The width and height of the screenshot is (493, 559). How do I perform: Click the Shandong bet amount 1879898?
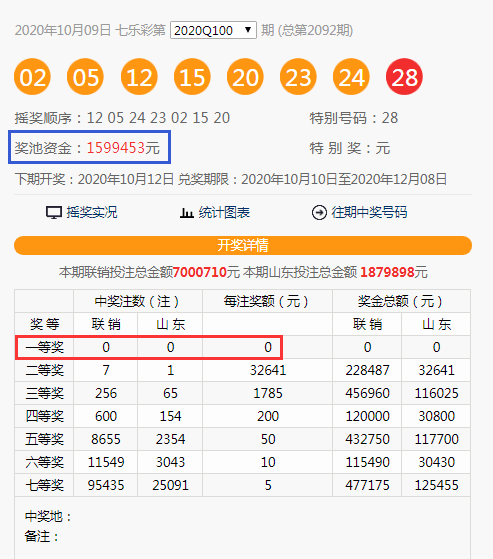(387, 272)
